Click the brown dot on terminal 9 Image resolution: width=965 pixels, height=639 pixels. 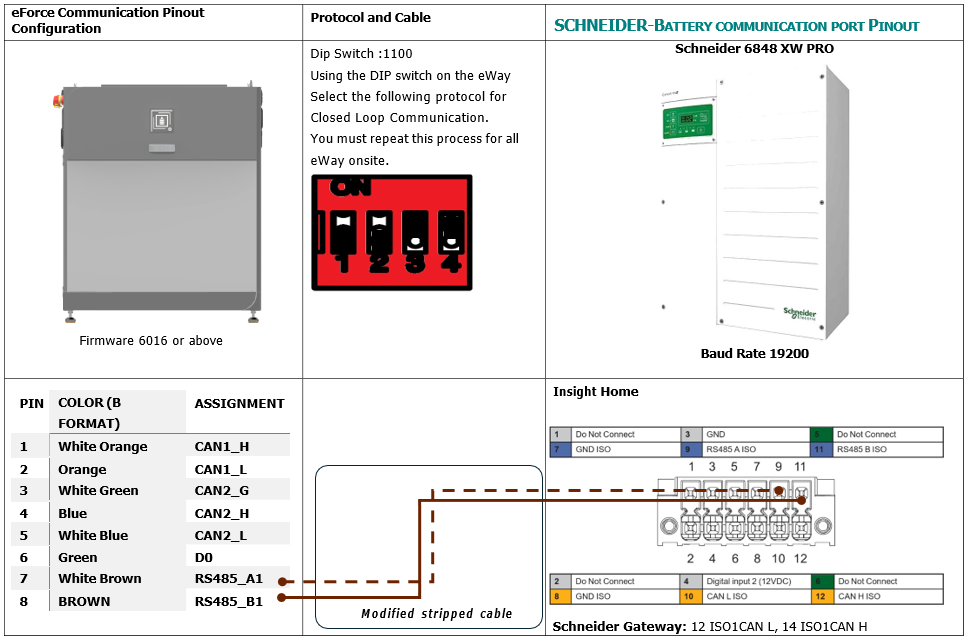tap(779, 491)
